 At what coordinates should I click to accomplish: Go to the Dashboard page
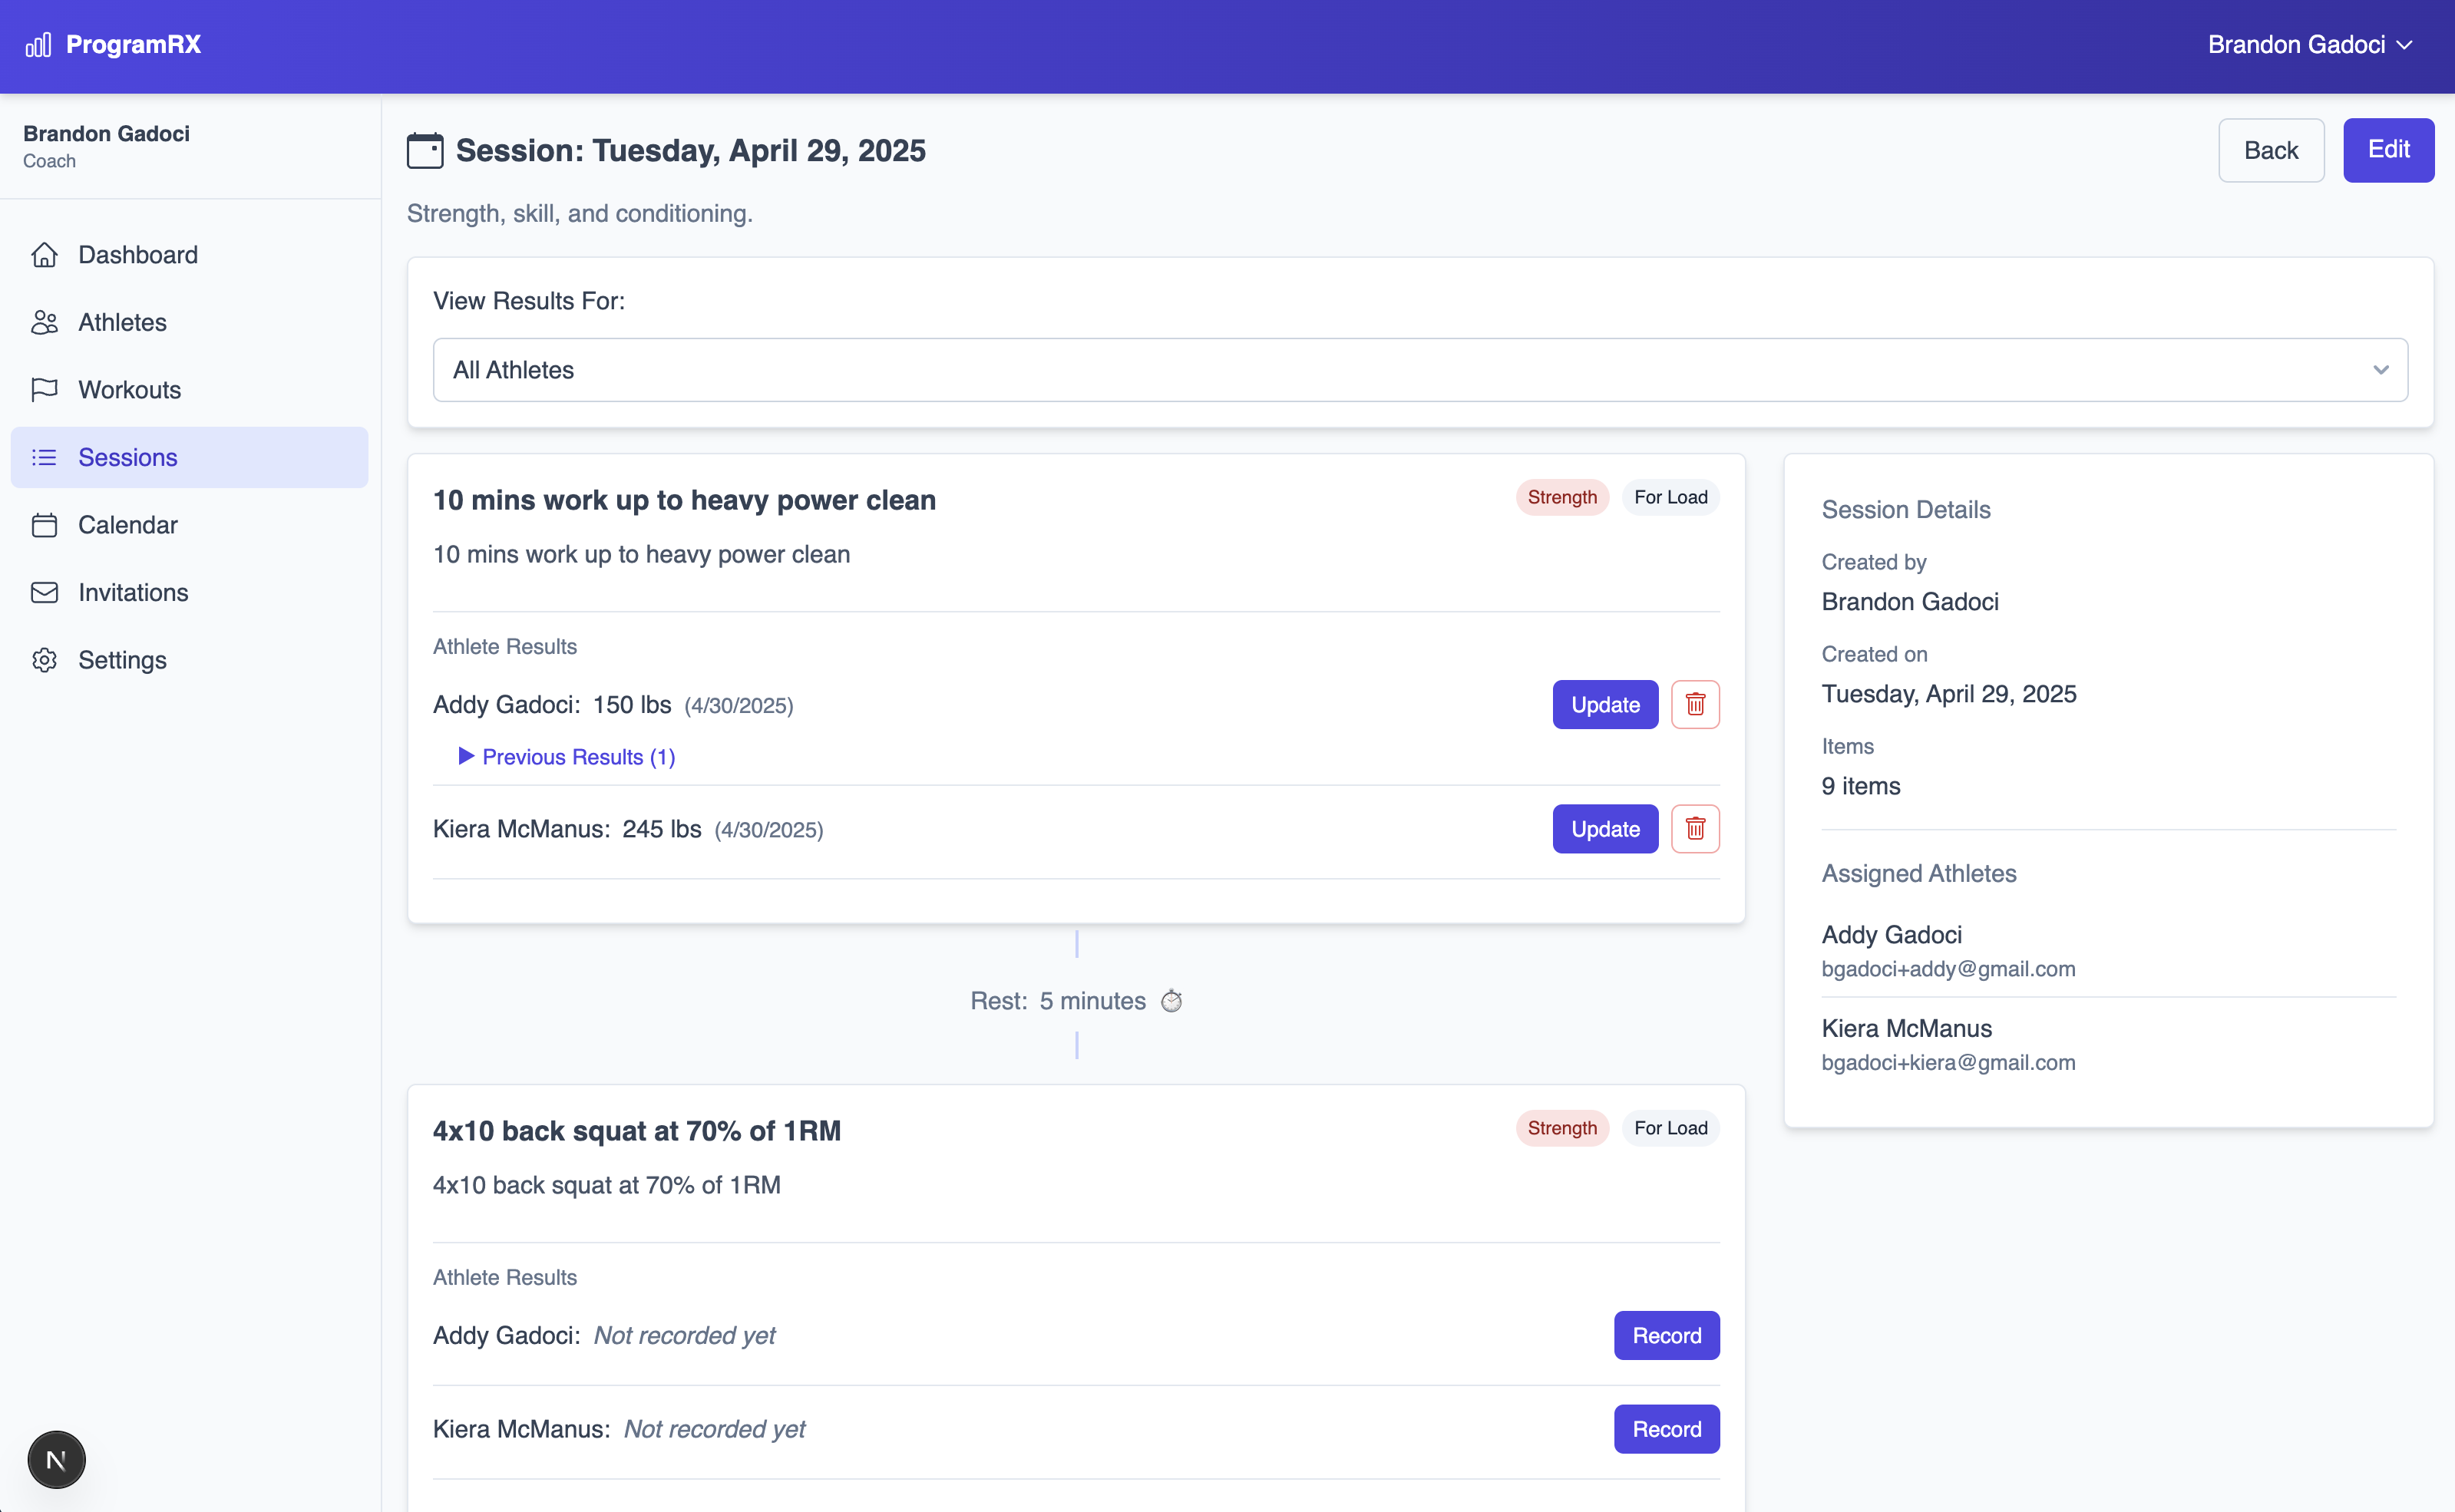[189, 255]
